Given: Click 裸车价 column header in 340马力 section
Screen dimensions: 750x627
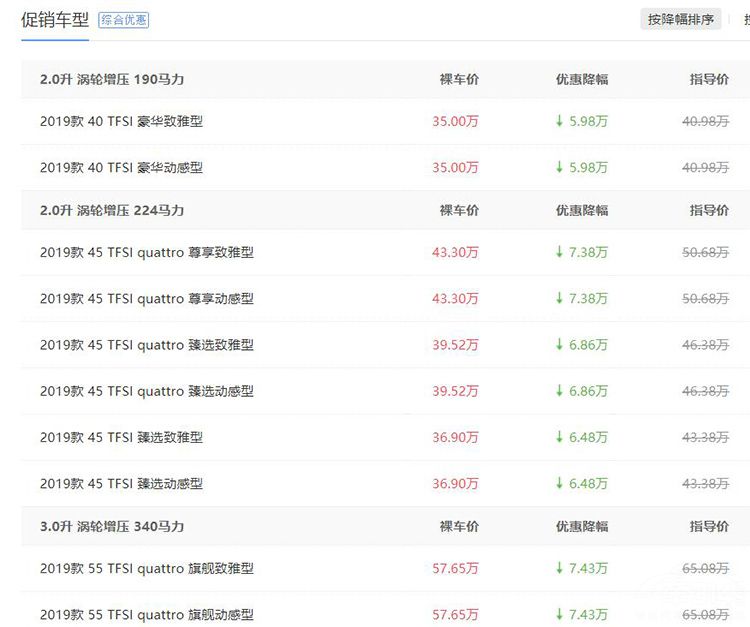Looking at the screenshot, I should pos(459,527).
